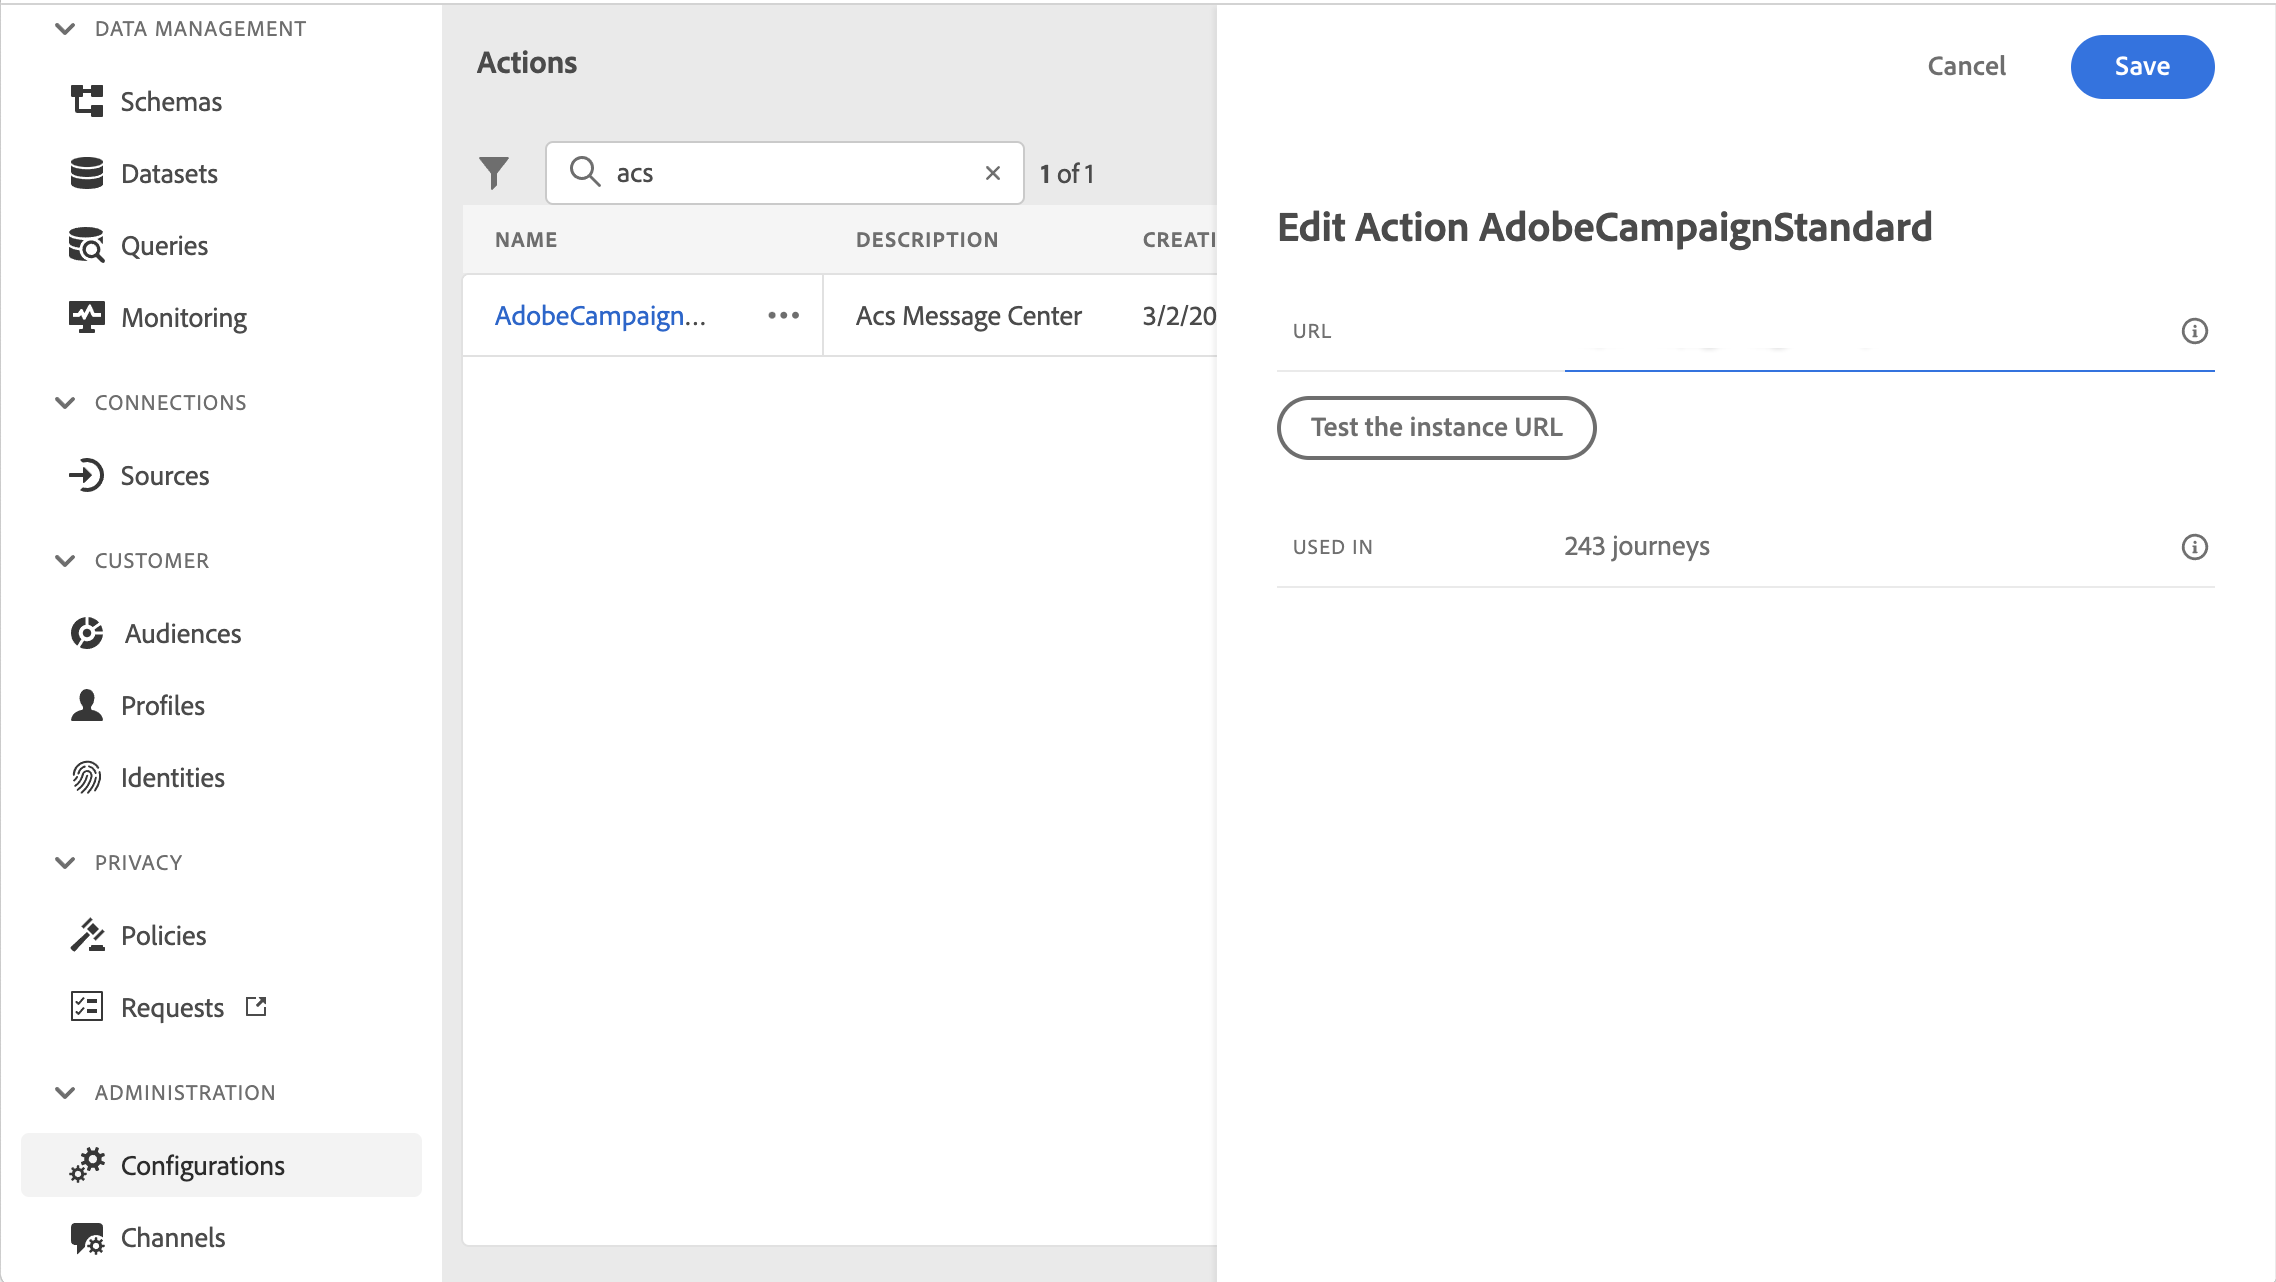
Task: Open Monitoring from the sidebar
Action: pos(183,318)
